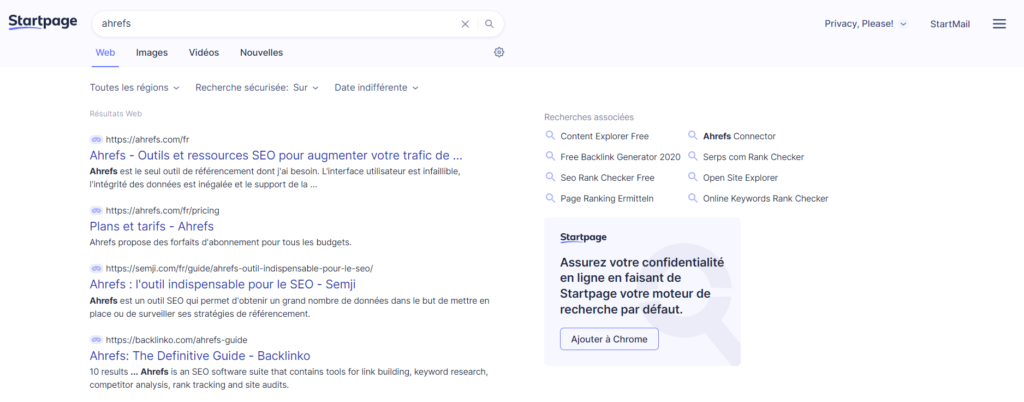1024x402 pixels.
Task: Clear the search box with X icon
Action: coord(465,24)
